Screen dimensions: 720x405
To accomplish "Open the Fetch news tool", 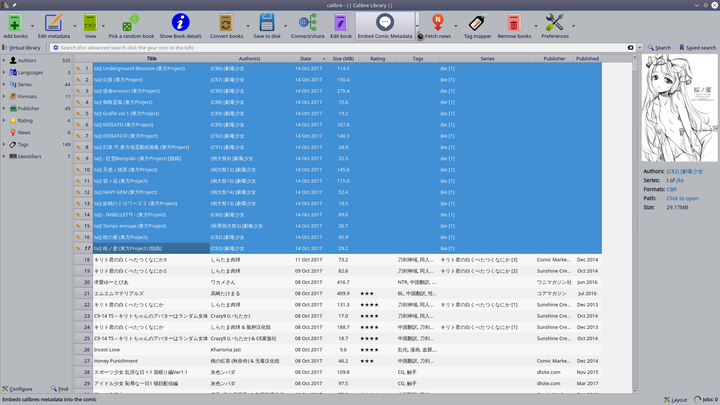I will (x=437, y=21).
